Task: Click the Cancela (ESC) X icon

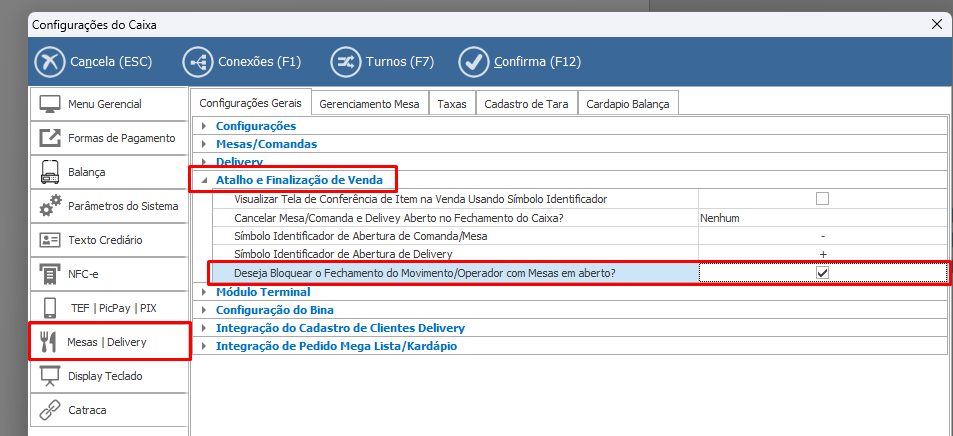Action: click(49, 62)
